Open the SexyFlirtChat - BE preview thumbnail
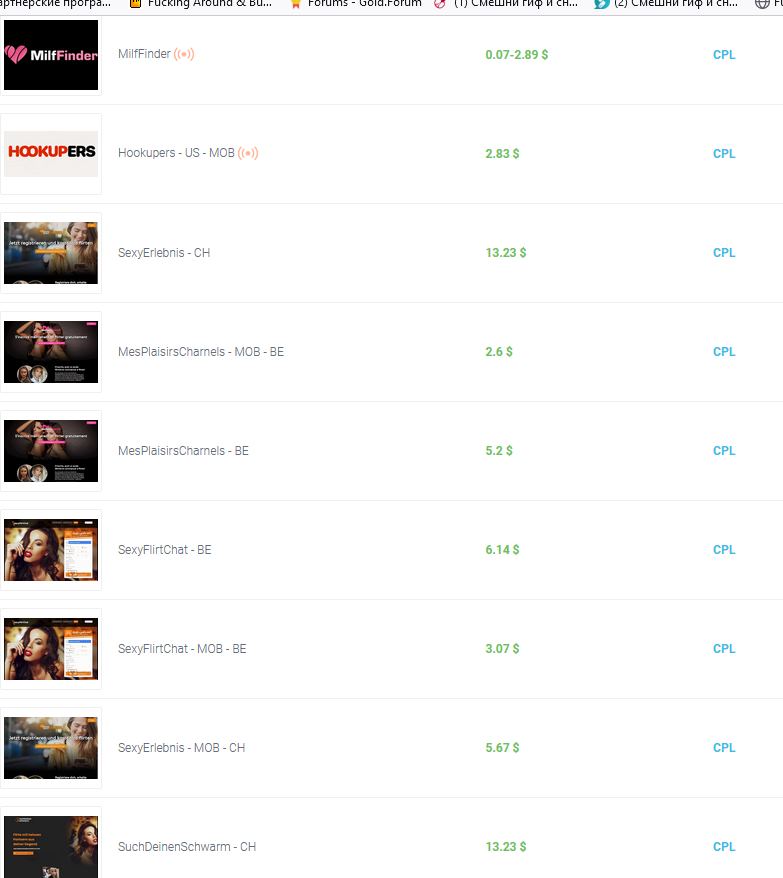Viewport: 783px width, 878px height. point(51,550)
